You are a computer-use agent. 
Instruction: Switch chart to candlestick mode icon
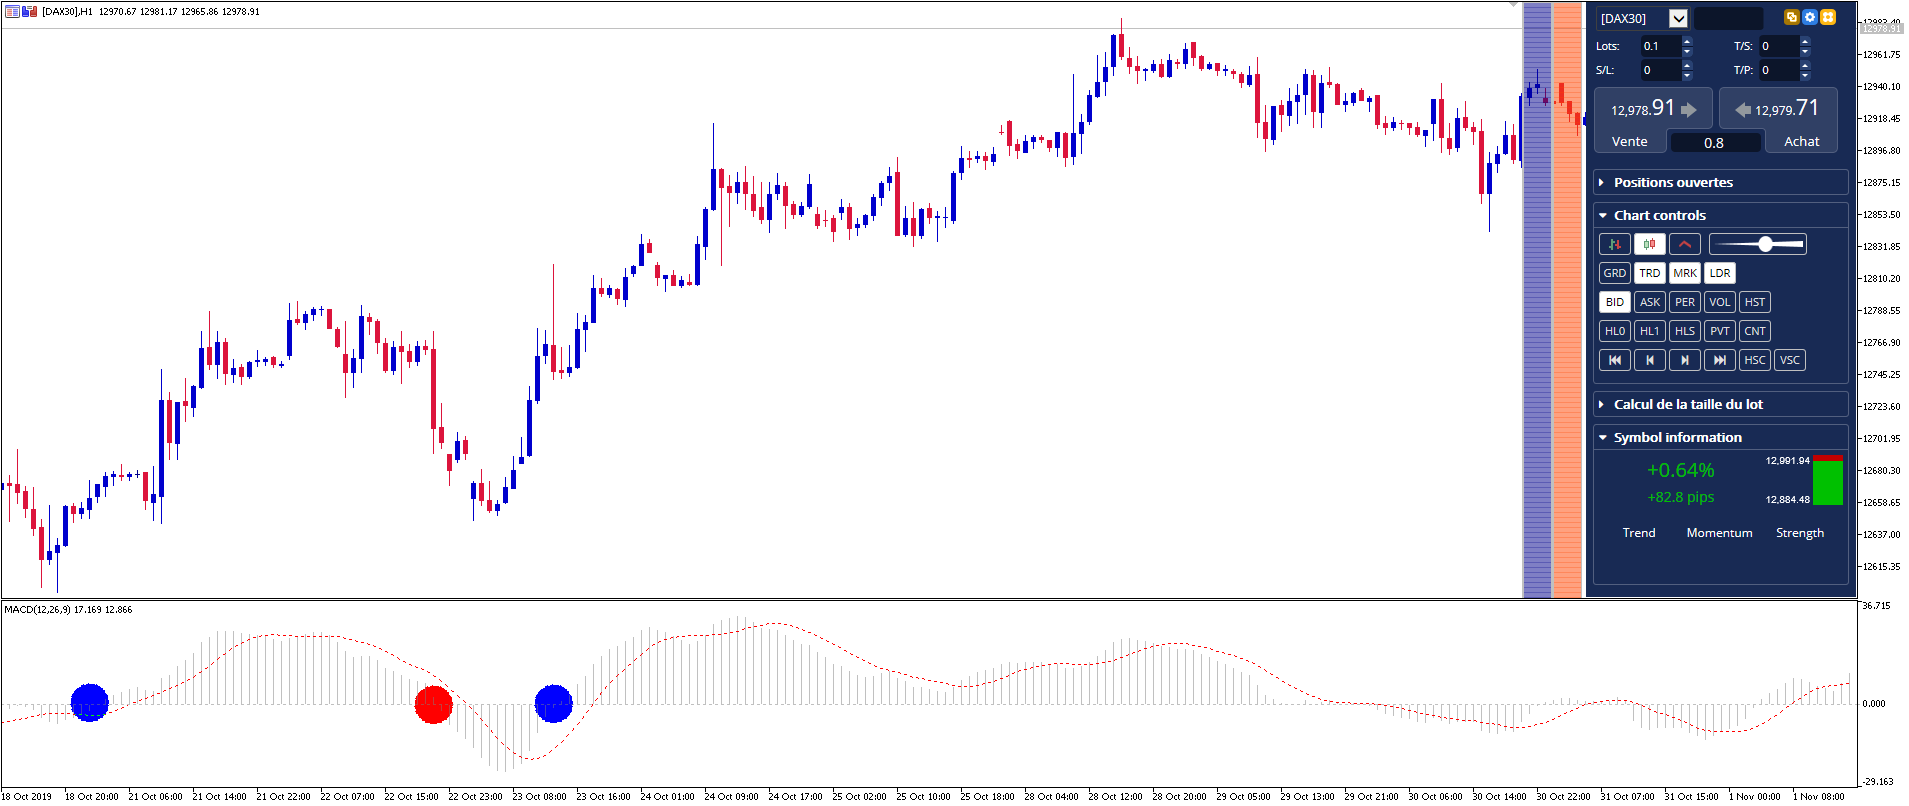(x=1650, y=244)
